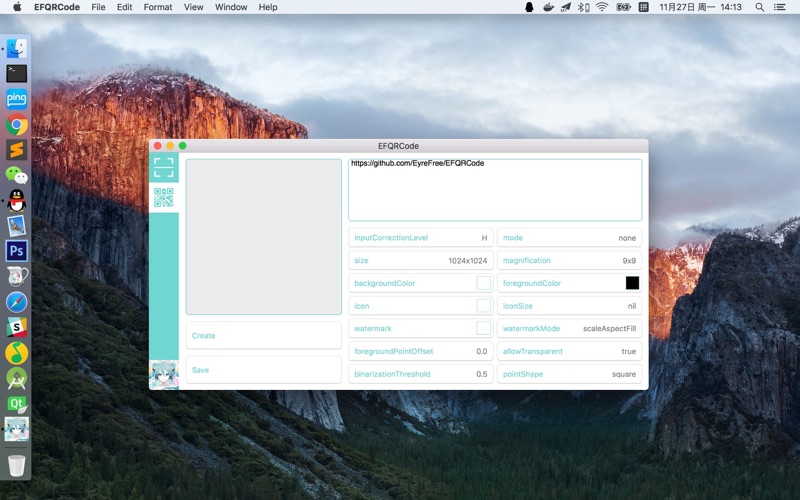800x500 pixels.
Task: Edit binarizationThreshold 0.5 value
Action: 420,374
